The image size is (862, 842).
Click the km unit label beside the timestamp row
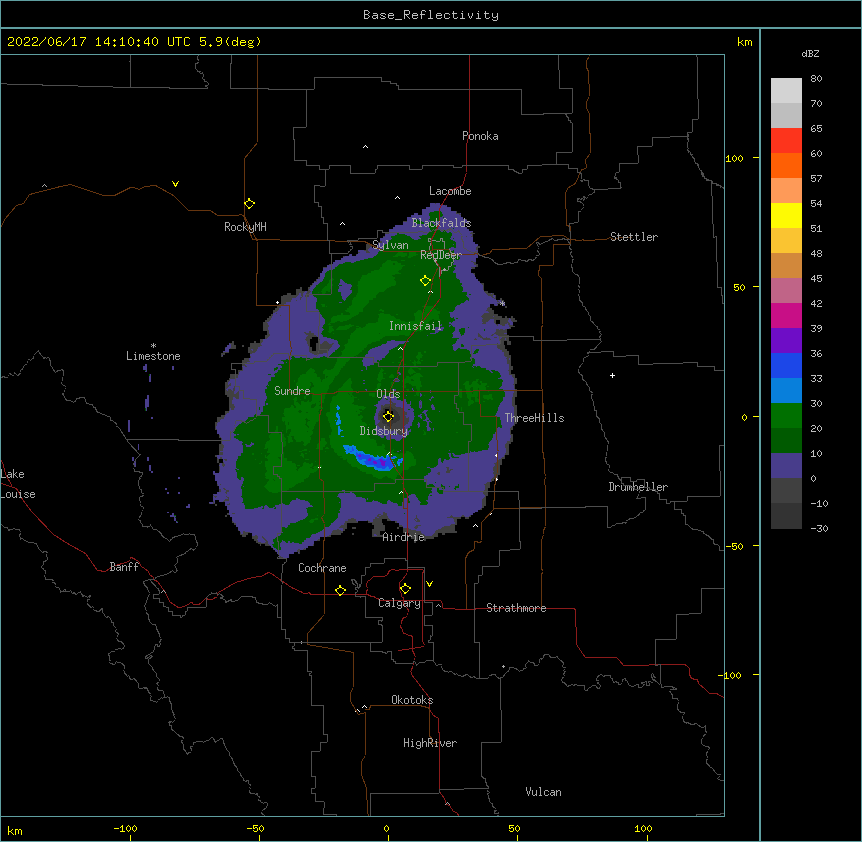[x=744, y=42]
